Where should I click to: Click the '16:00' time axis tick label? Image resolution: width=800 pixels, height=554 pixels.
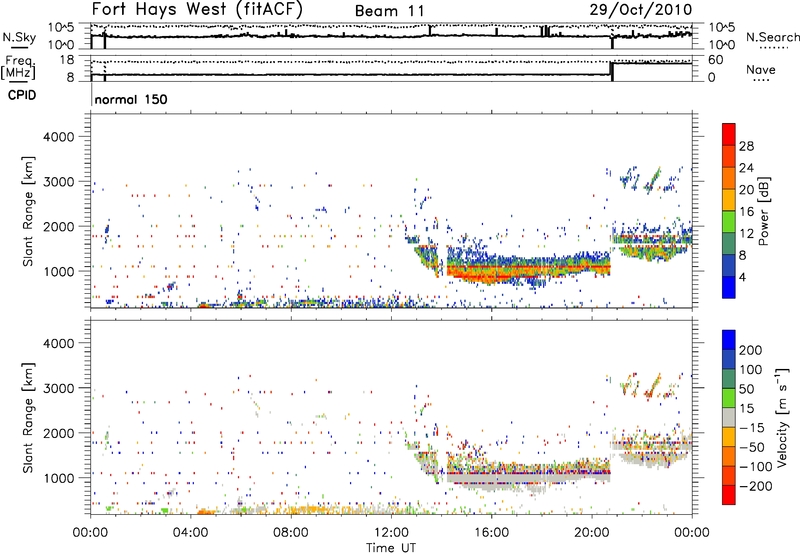click(491, 533)
